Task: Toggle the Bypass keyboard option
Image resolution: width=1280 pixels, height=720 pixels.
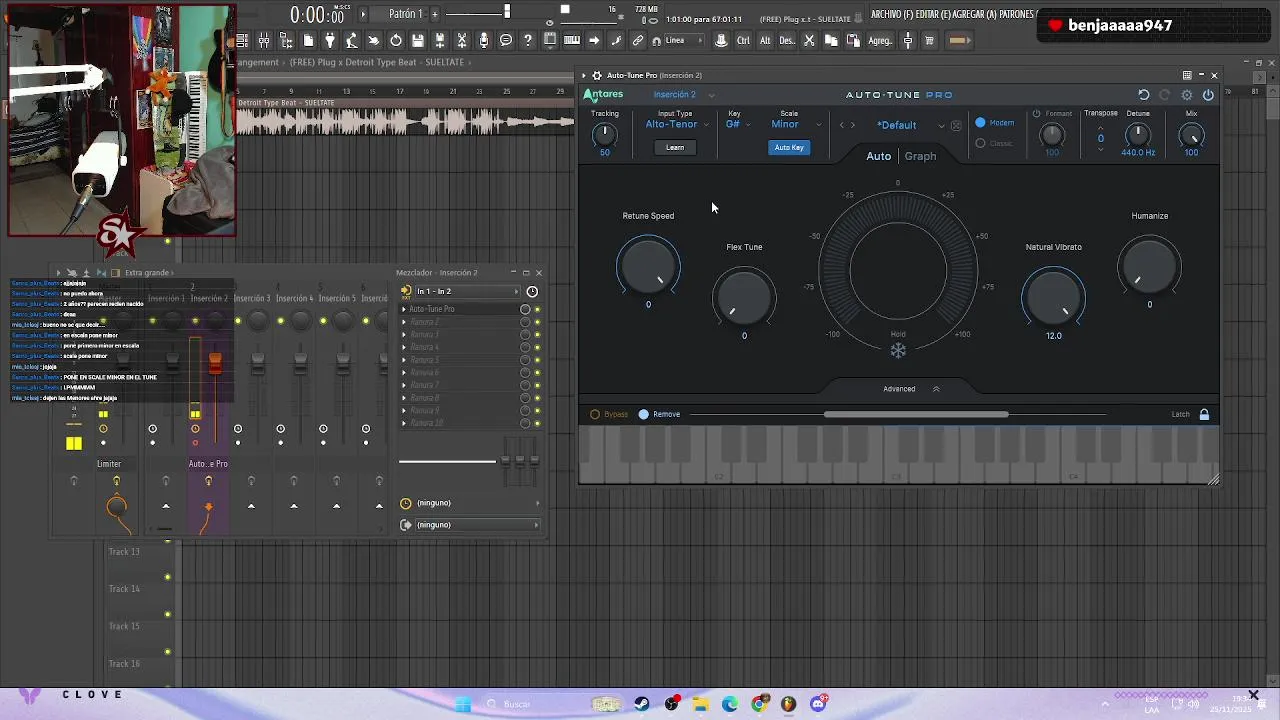Action: point(595,414)
